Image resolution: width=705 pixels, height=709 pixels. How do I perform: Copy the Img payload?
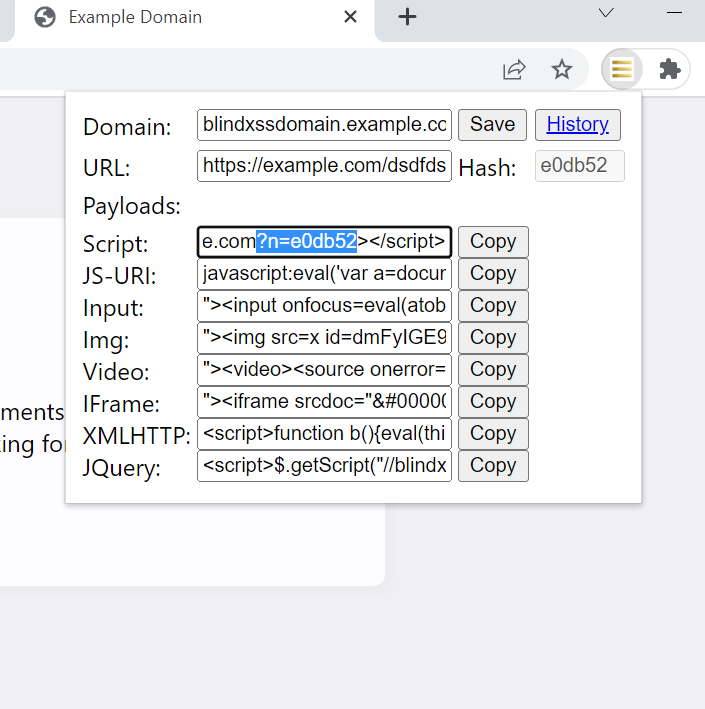tap(493, 338)
